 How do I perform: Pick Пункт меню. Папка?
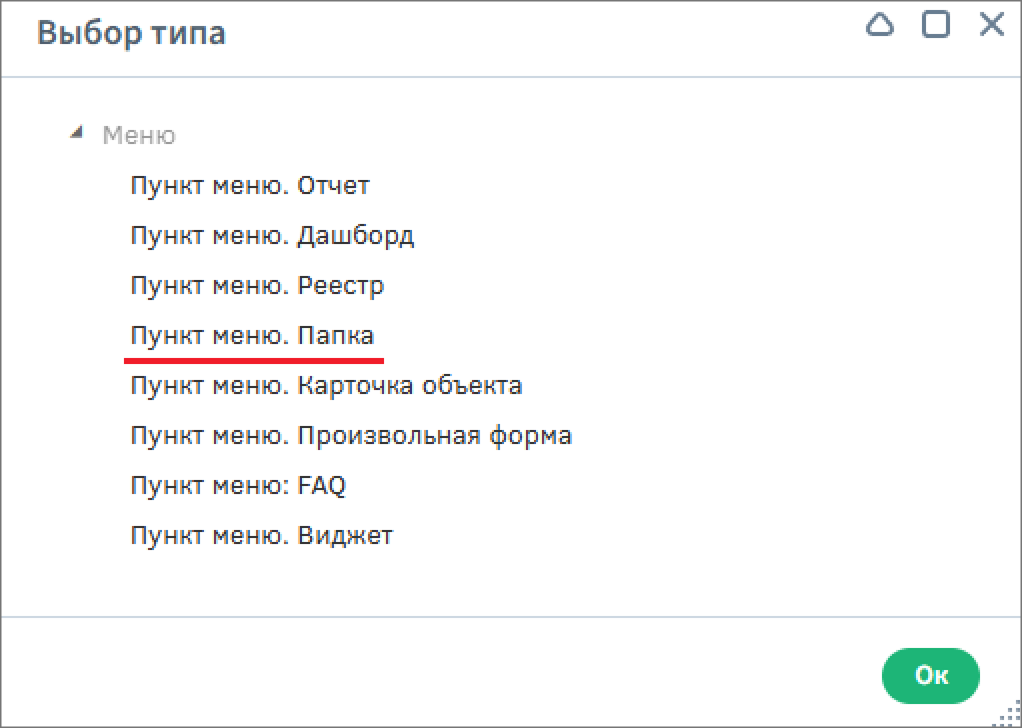pyautogui.click(x=252, y=336)
